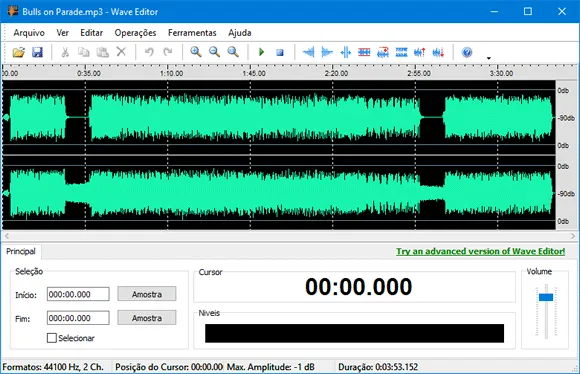The height and width of the screenshot is (374, 580).
Task: Click the 3:30.00 mark on the time ruler
Action: click(501, 73)
